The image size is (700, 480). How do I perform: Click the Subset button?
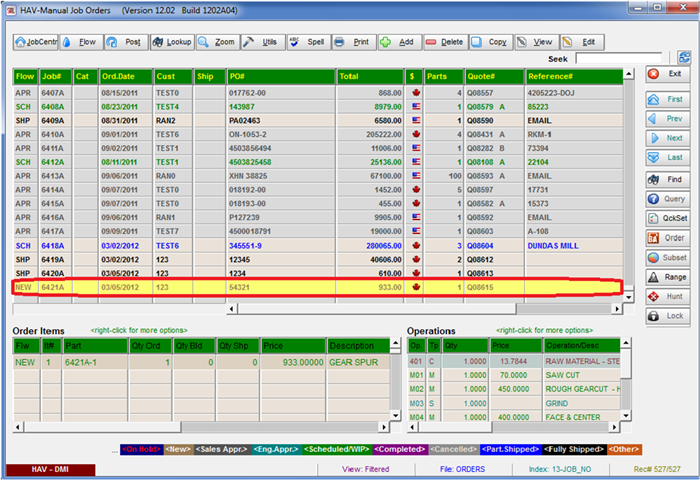(667, 258)
